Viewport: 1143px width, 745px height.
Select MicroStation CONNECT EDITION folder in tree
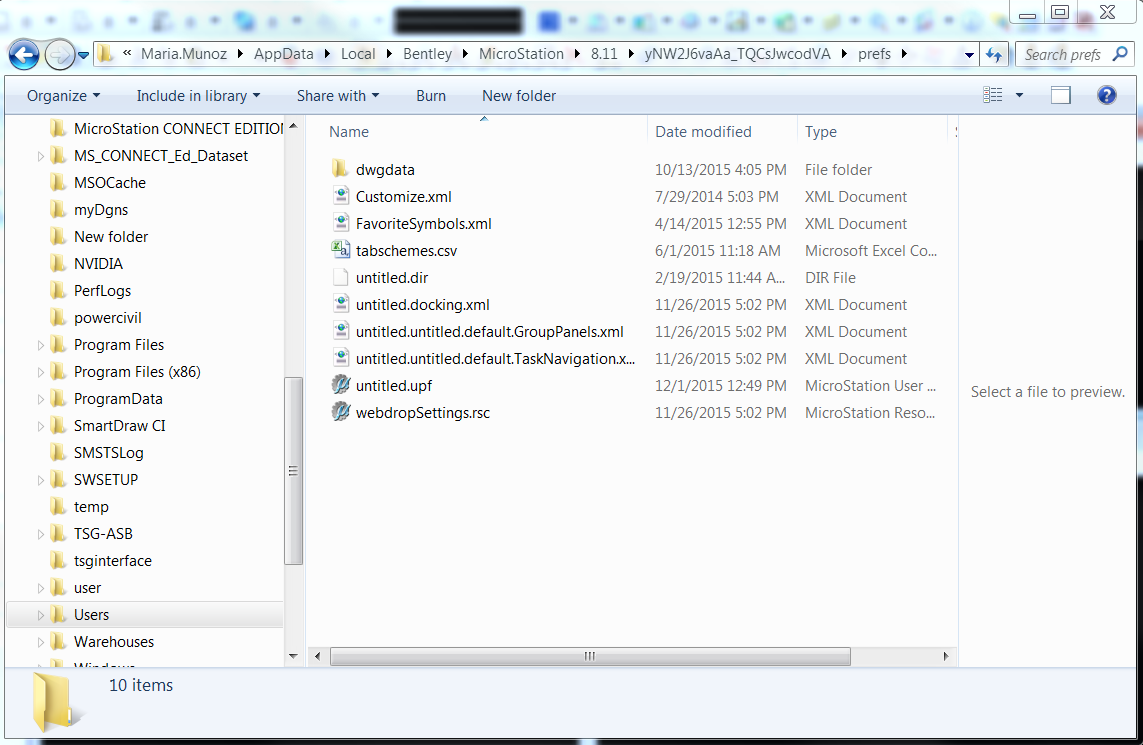(x=167, y=128)
